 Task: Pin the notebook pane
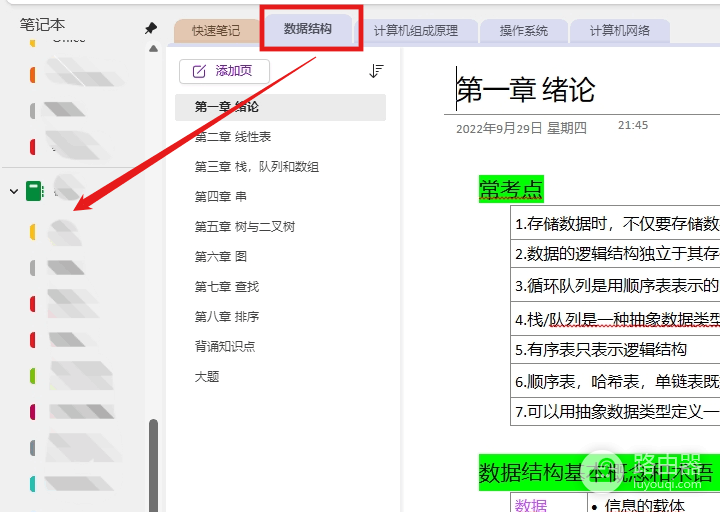click(x=151, y=28)
